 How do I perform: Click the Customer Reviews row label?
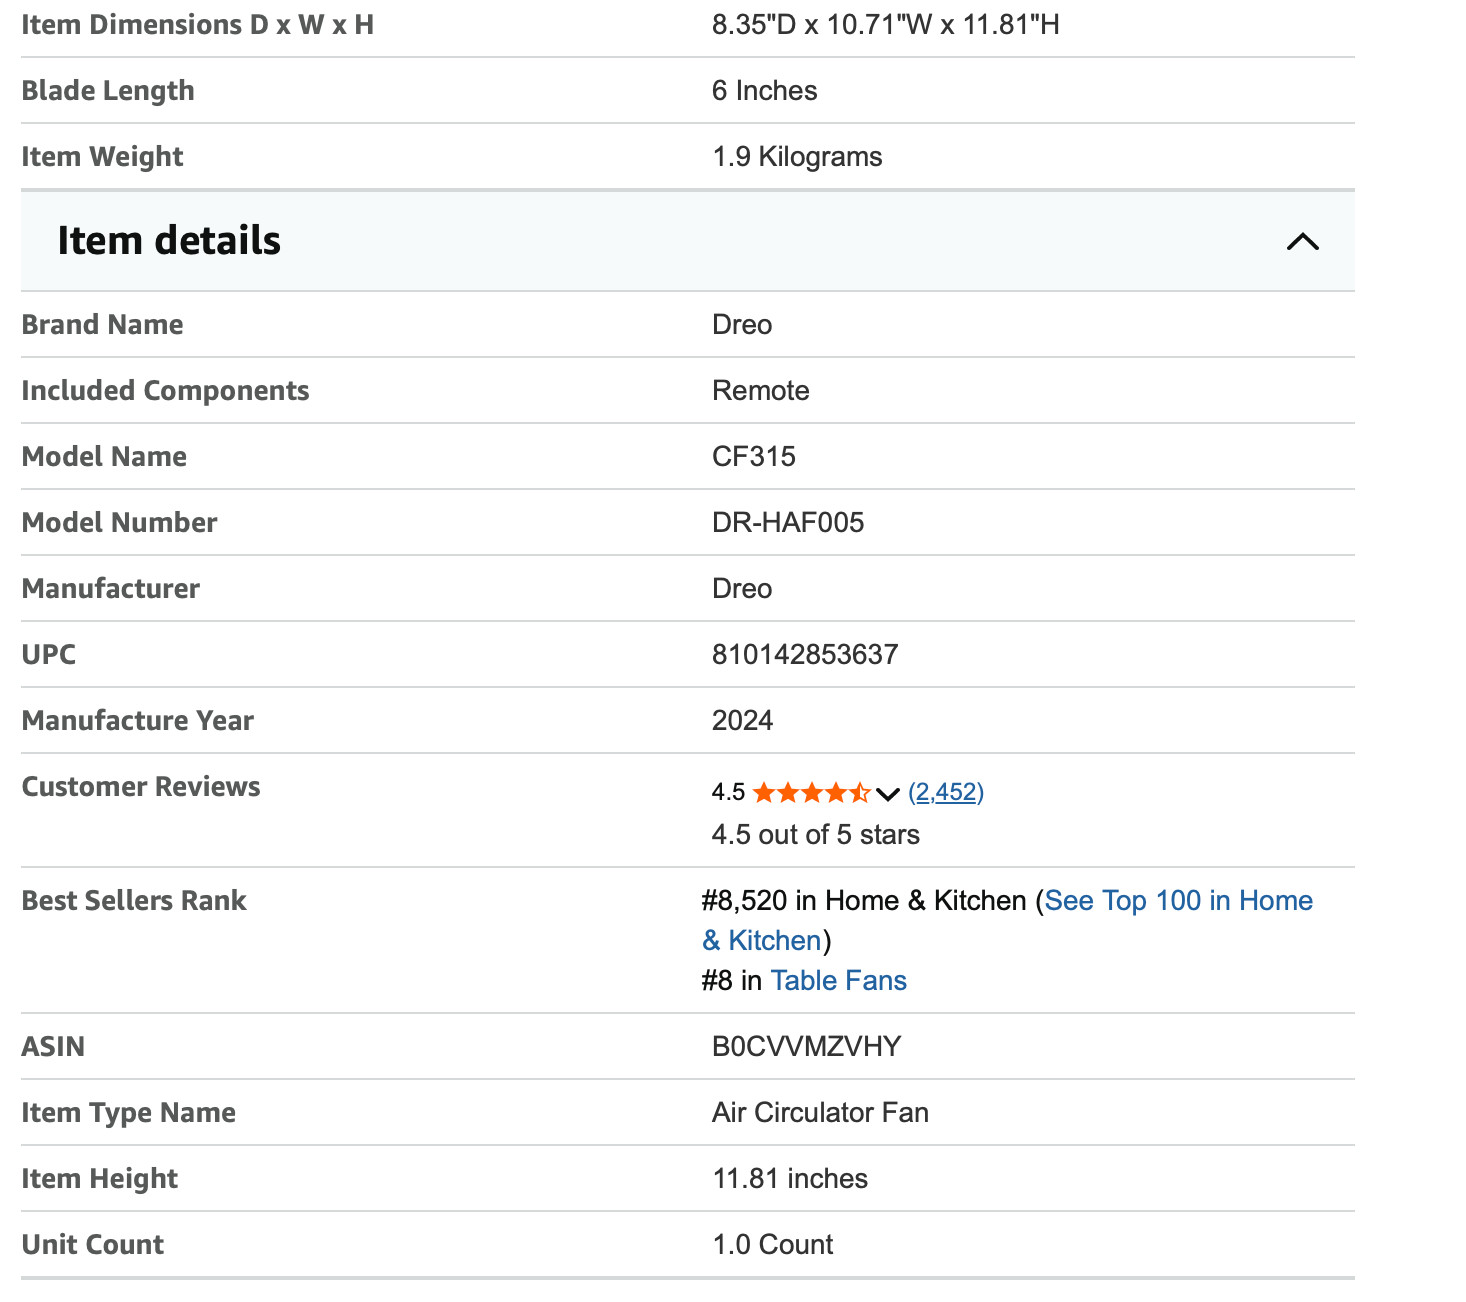pos(141,787)
